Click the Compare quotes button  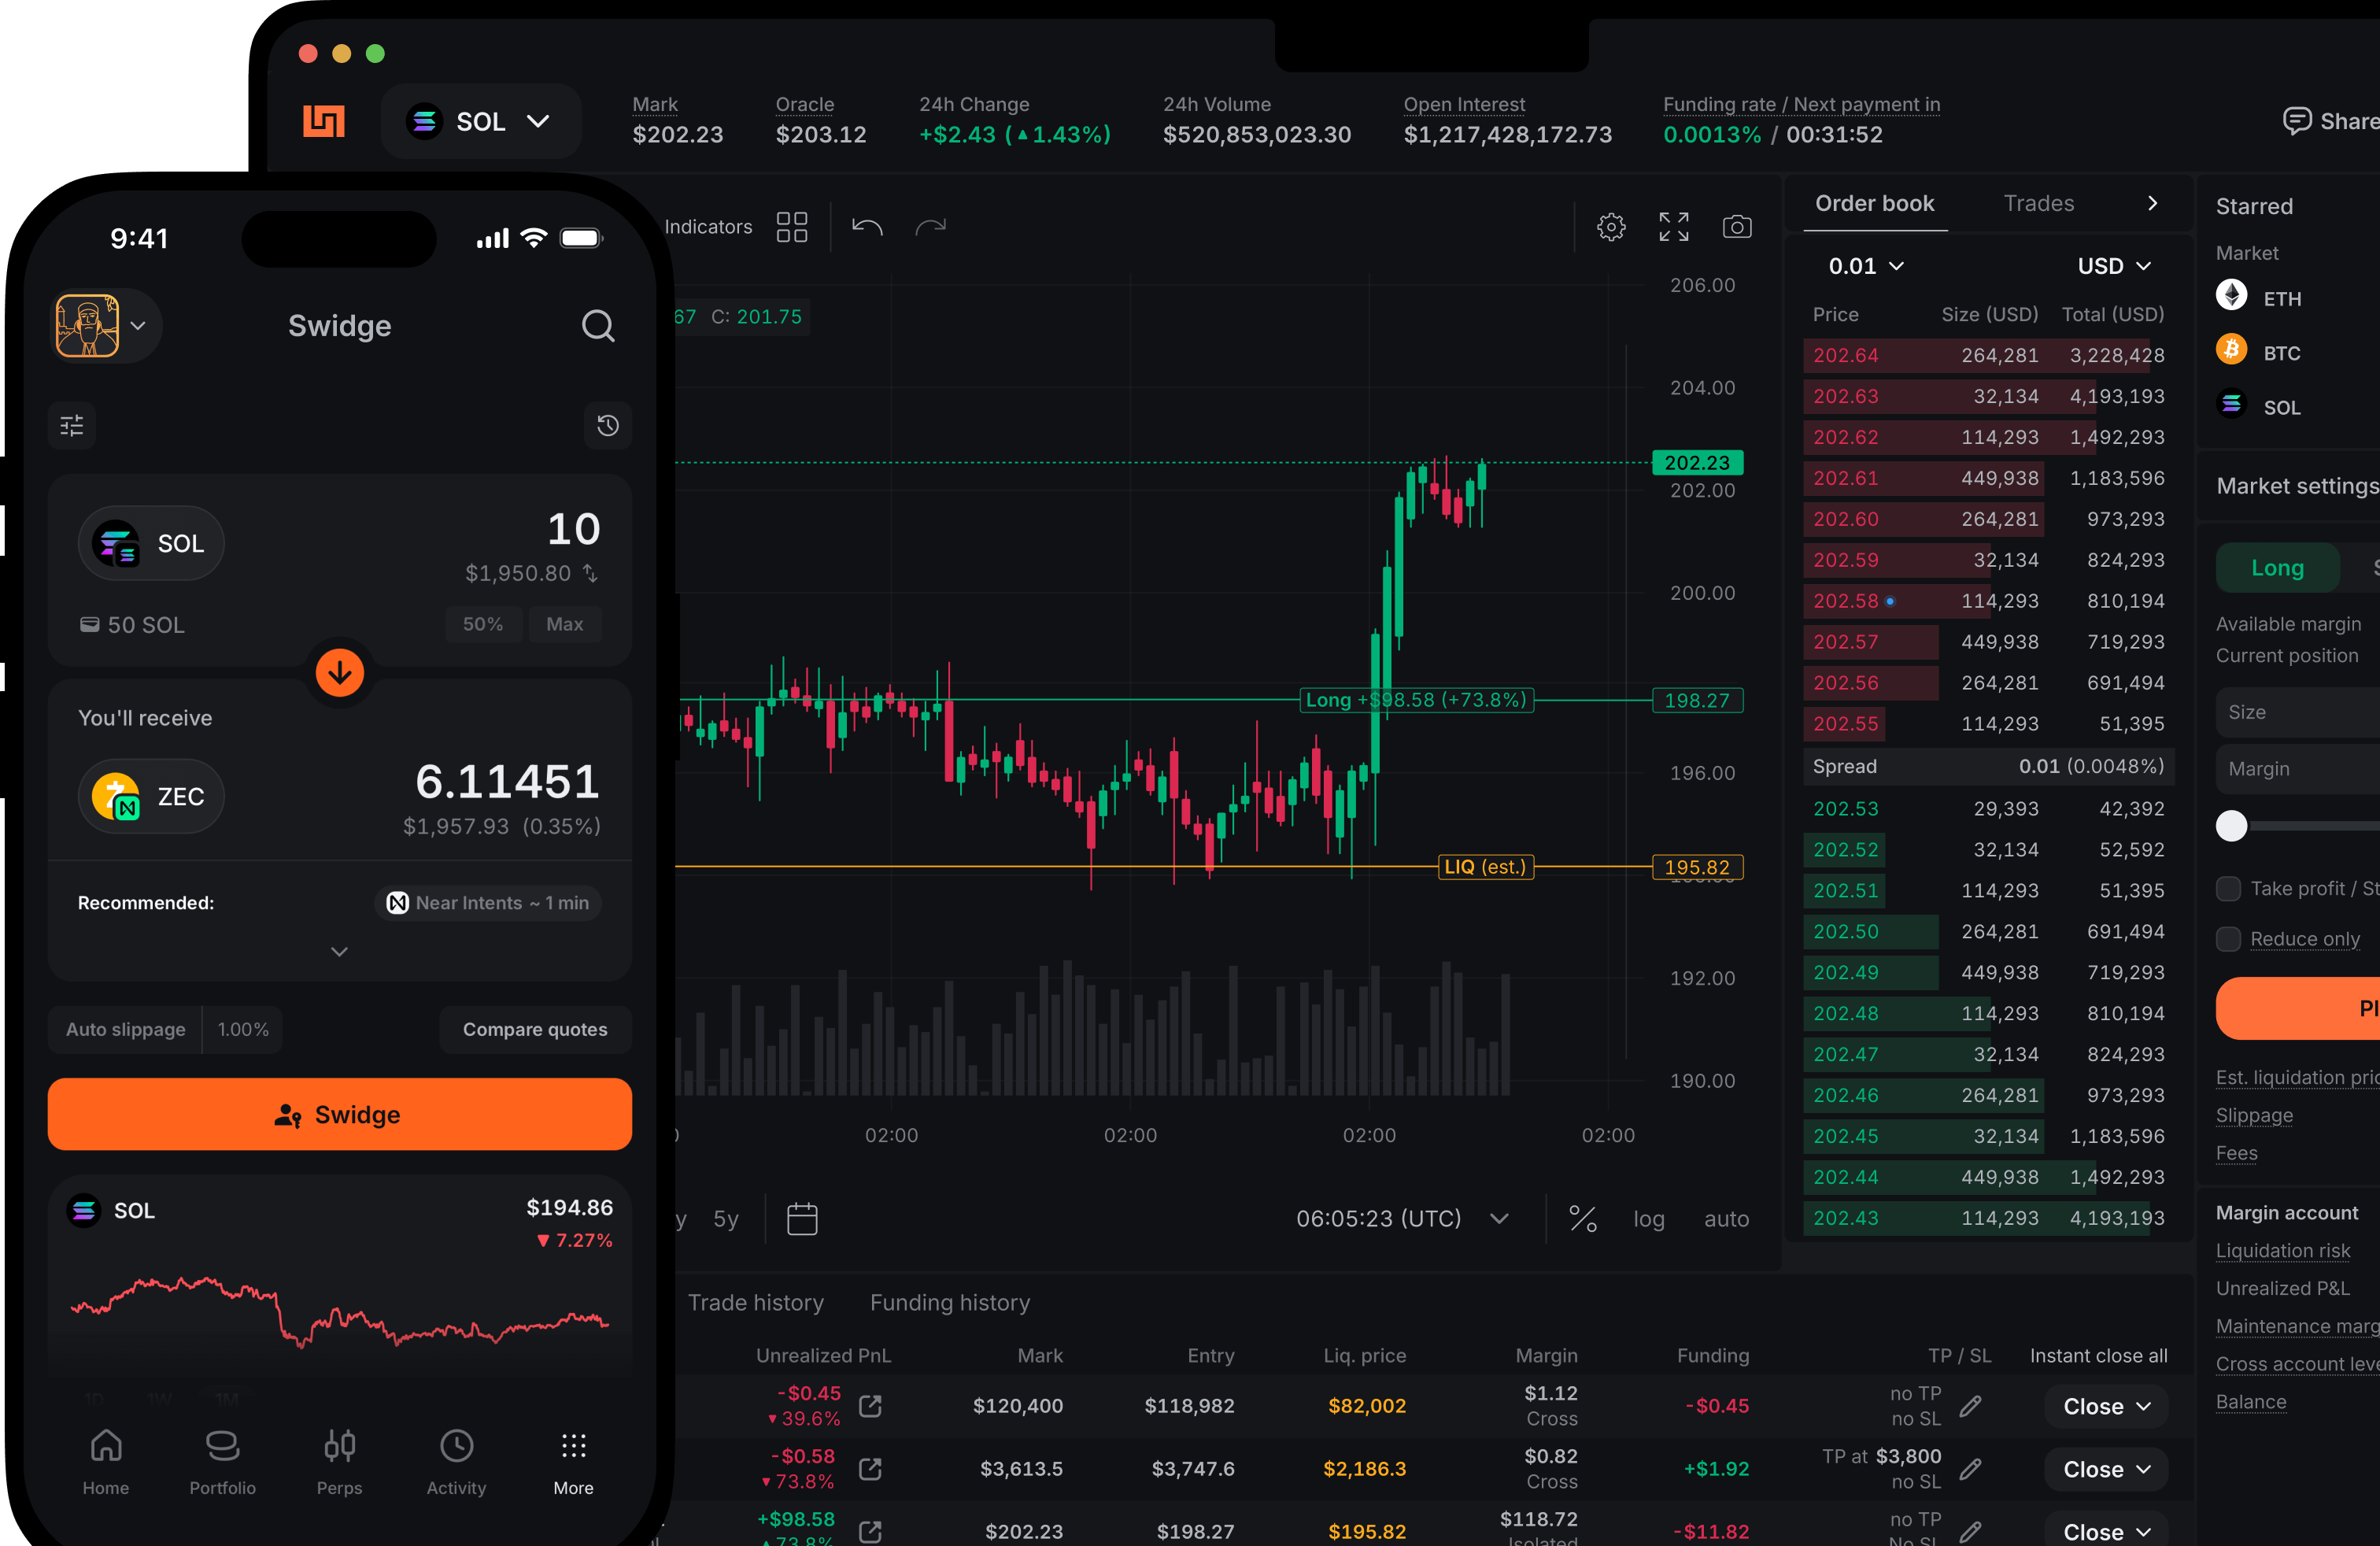535,1029
